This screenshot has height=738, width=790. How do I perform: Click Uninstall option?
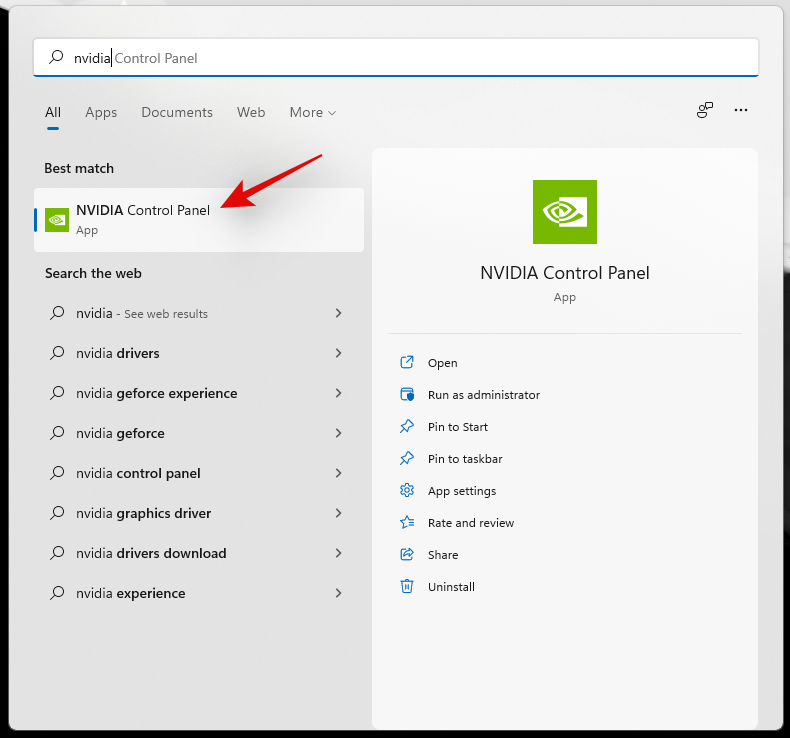click(451, 587)
